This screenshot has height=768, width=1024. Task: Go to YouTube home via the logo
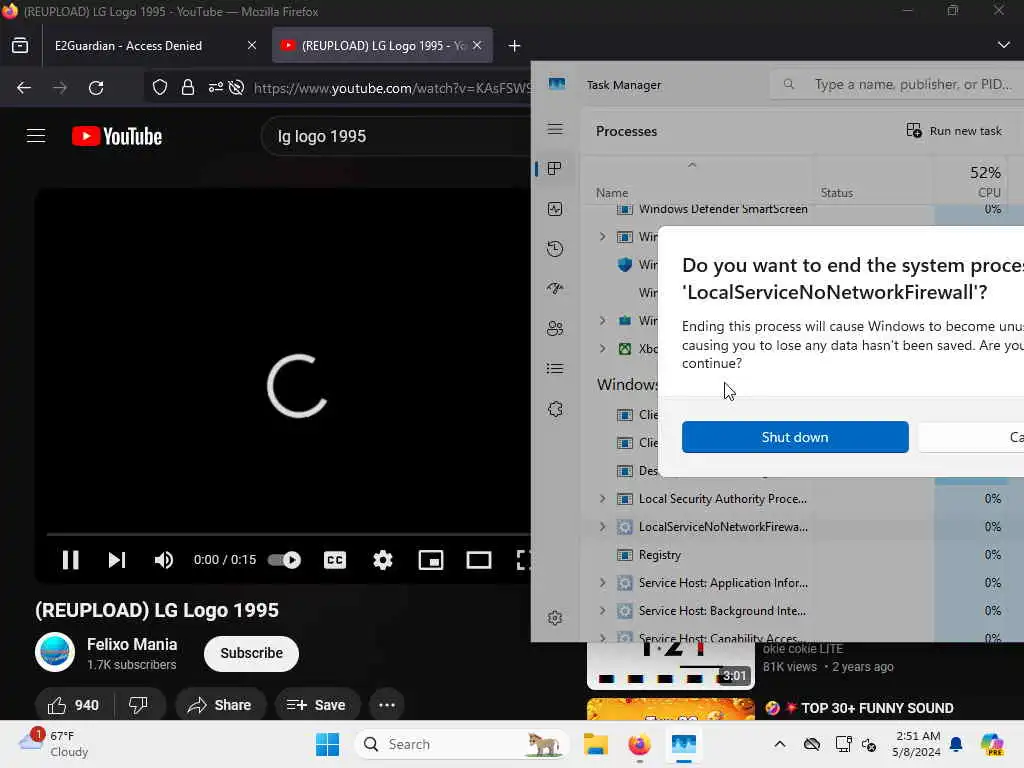tap(117, 136)
